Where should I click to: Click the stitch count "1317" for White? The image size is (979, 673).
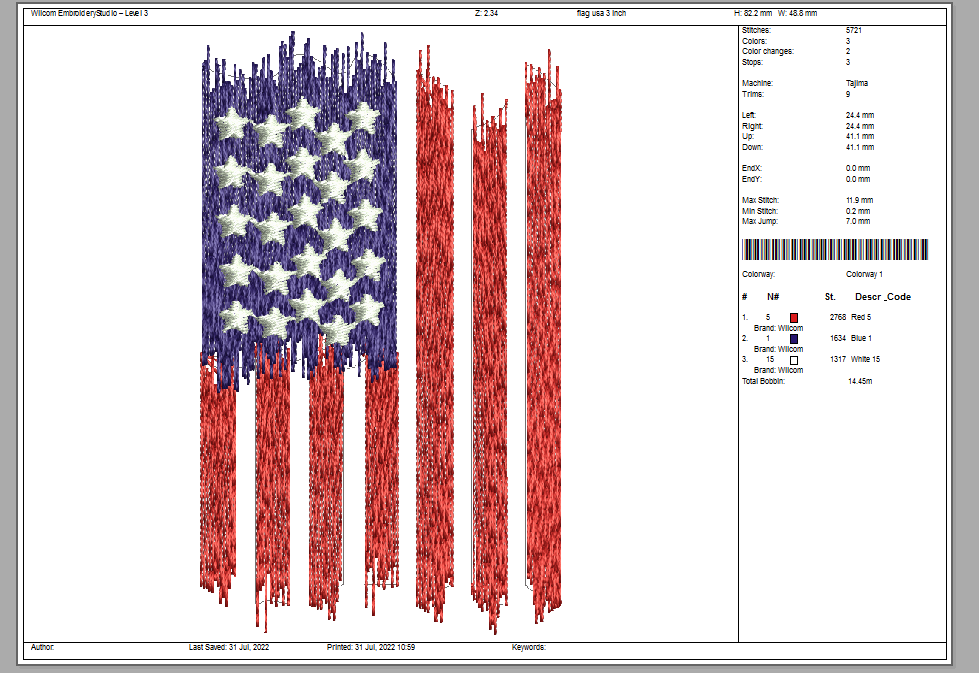coord(838,359)
